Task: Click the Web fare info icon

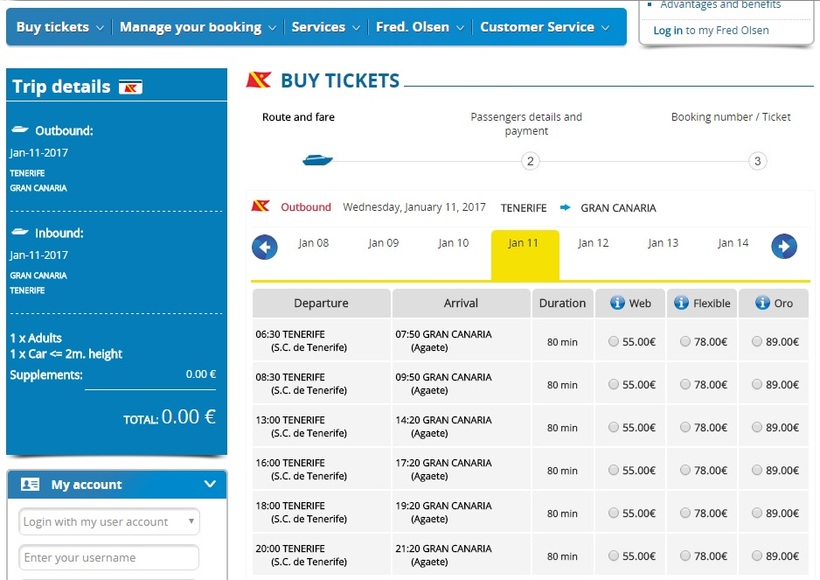Action: (x=617, y=303)
